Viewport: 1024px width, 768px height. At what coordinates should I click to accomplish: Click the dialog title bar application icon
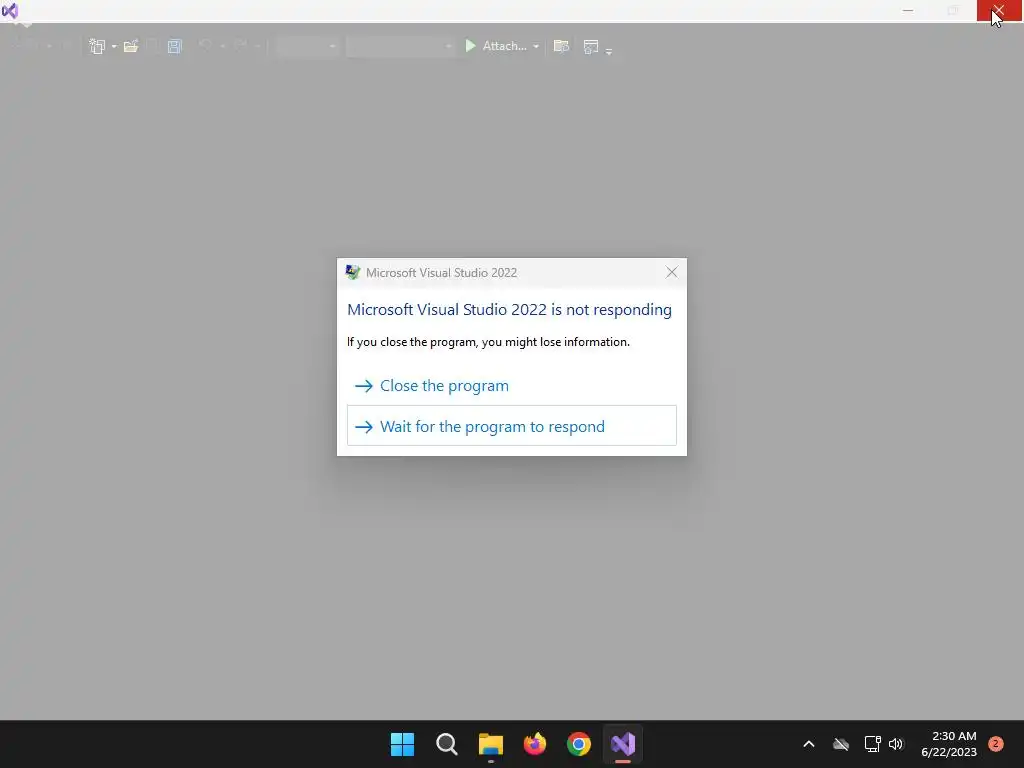pos(353,272)
